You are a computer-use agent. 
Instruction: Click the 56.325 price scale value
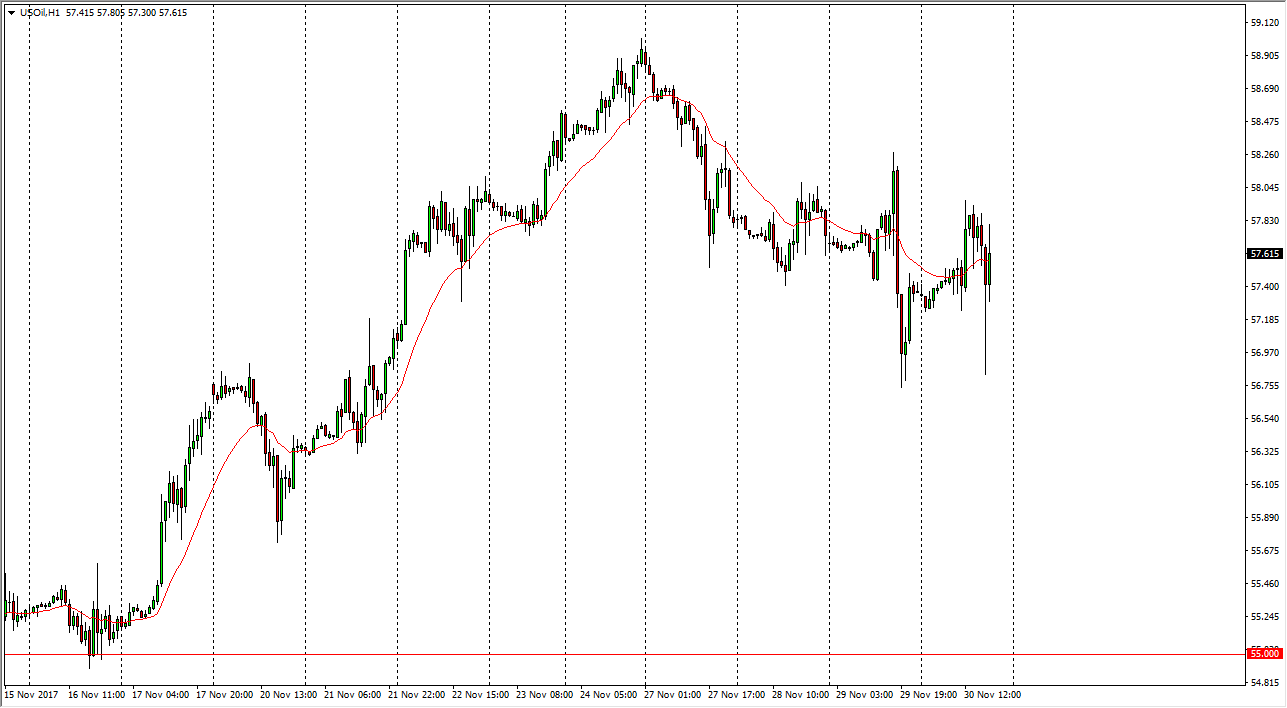click(x=1264, y=452)
